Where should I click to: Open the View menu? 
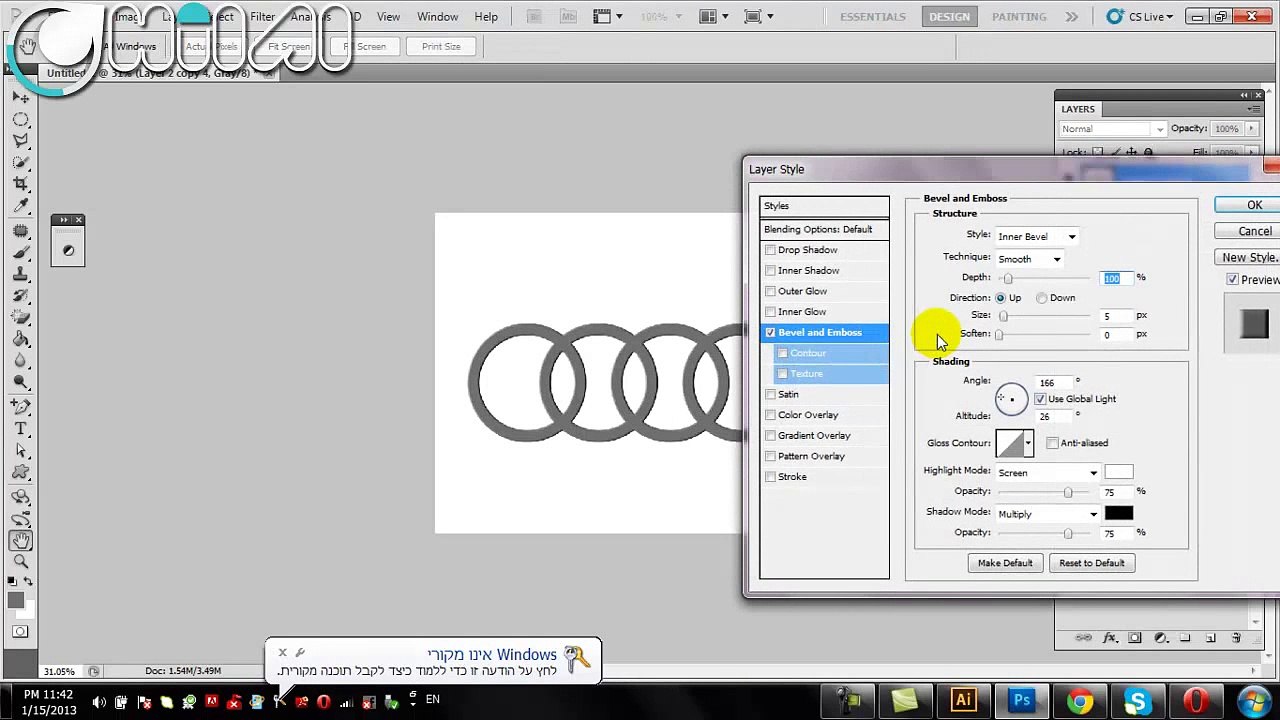[x=388, y=17]
